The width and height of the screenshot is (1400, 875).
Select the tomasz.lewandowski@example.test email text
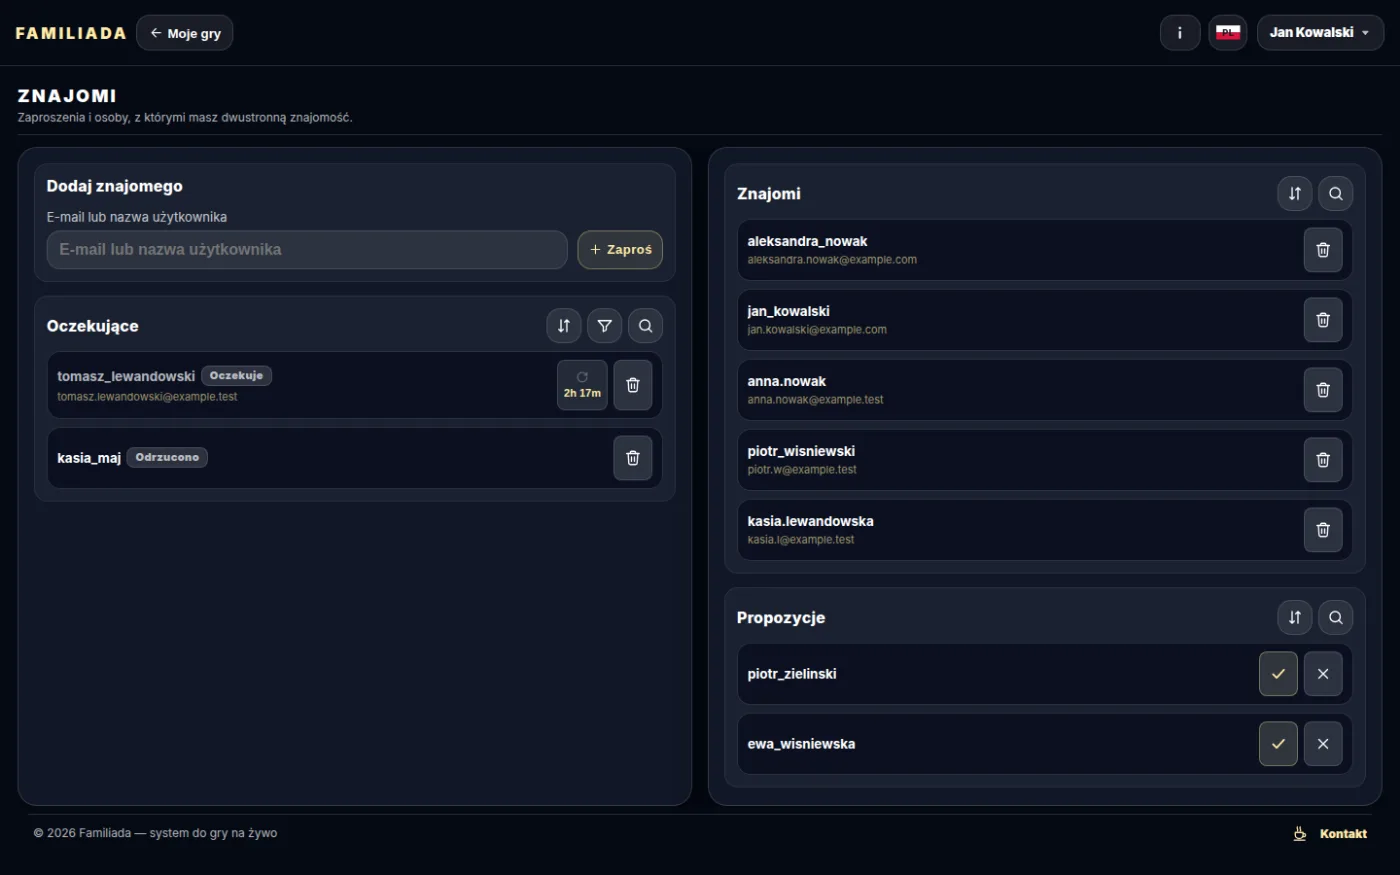tap(147, 397)
